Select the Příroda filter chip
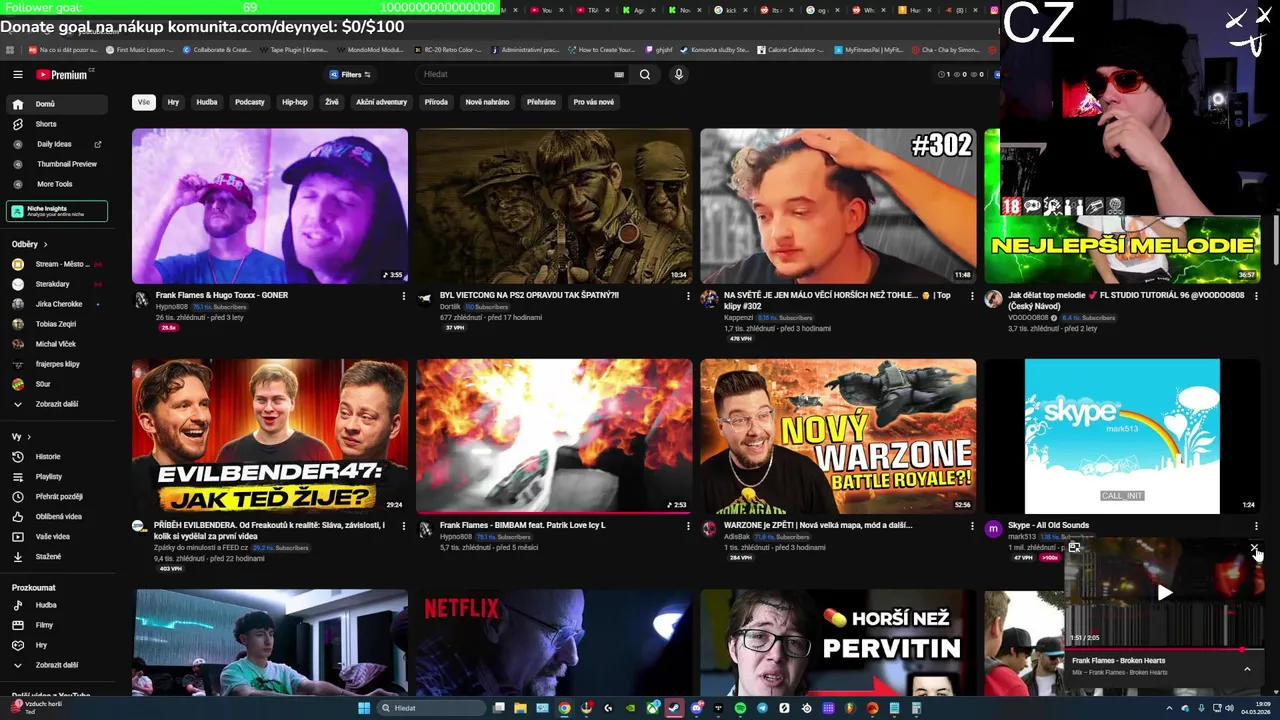 tap(436, 102)
